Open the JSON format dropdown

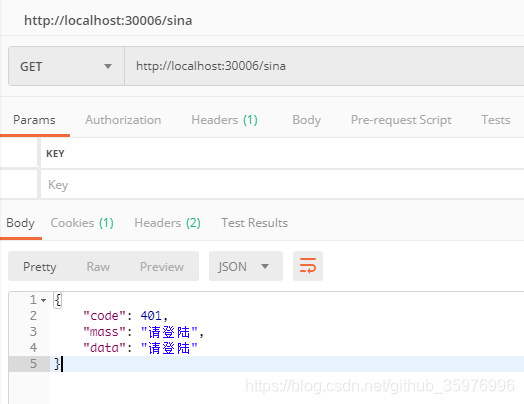[x=246, y=266]
